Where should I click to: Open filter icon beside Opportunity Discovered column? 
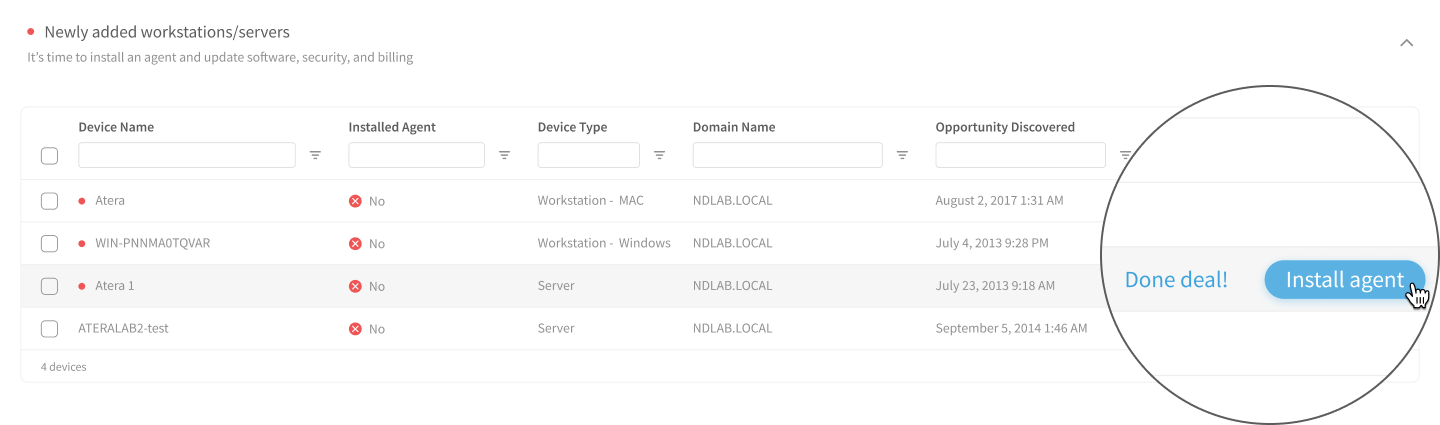click(x=1125, y=155)
